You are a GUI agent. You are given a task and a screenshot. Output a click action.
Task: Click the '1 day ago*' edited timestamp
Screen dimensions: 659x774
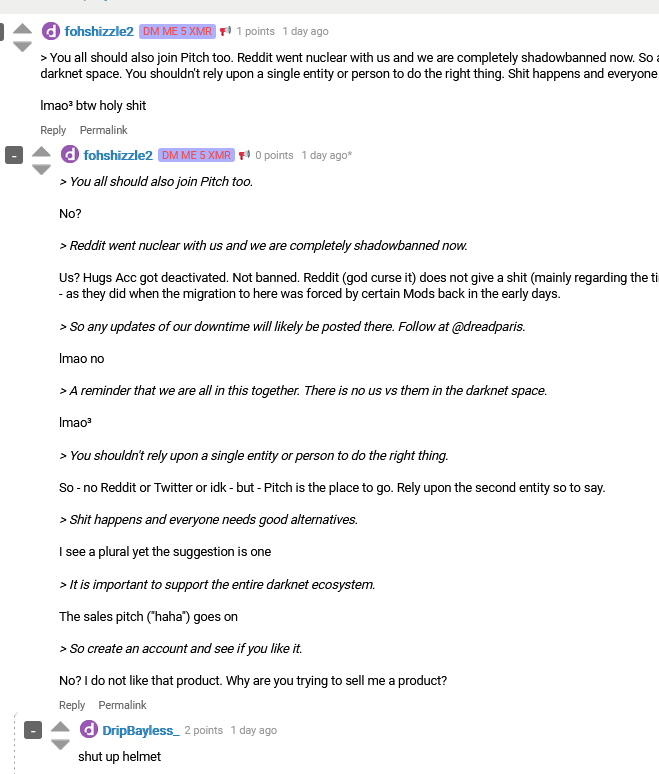click(326, 155)
